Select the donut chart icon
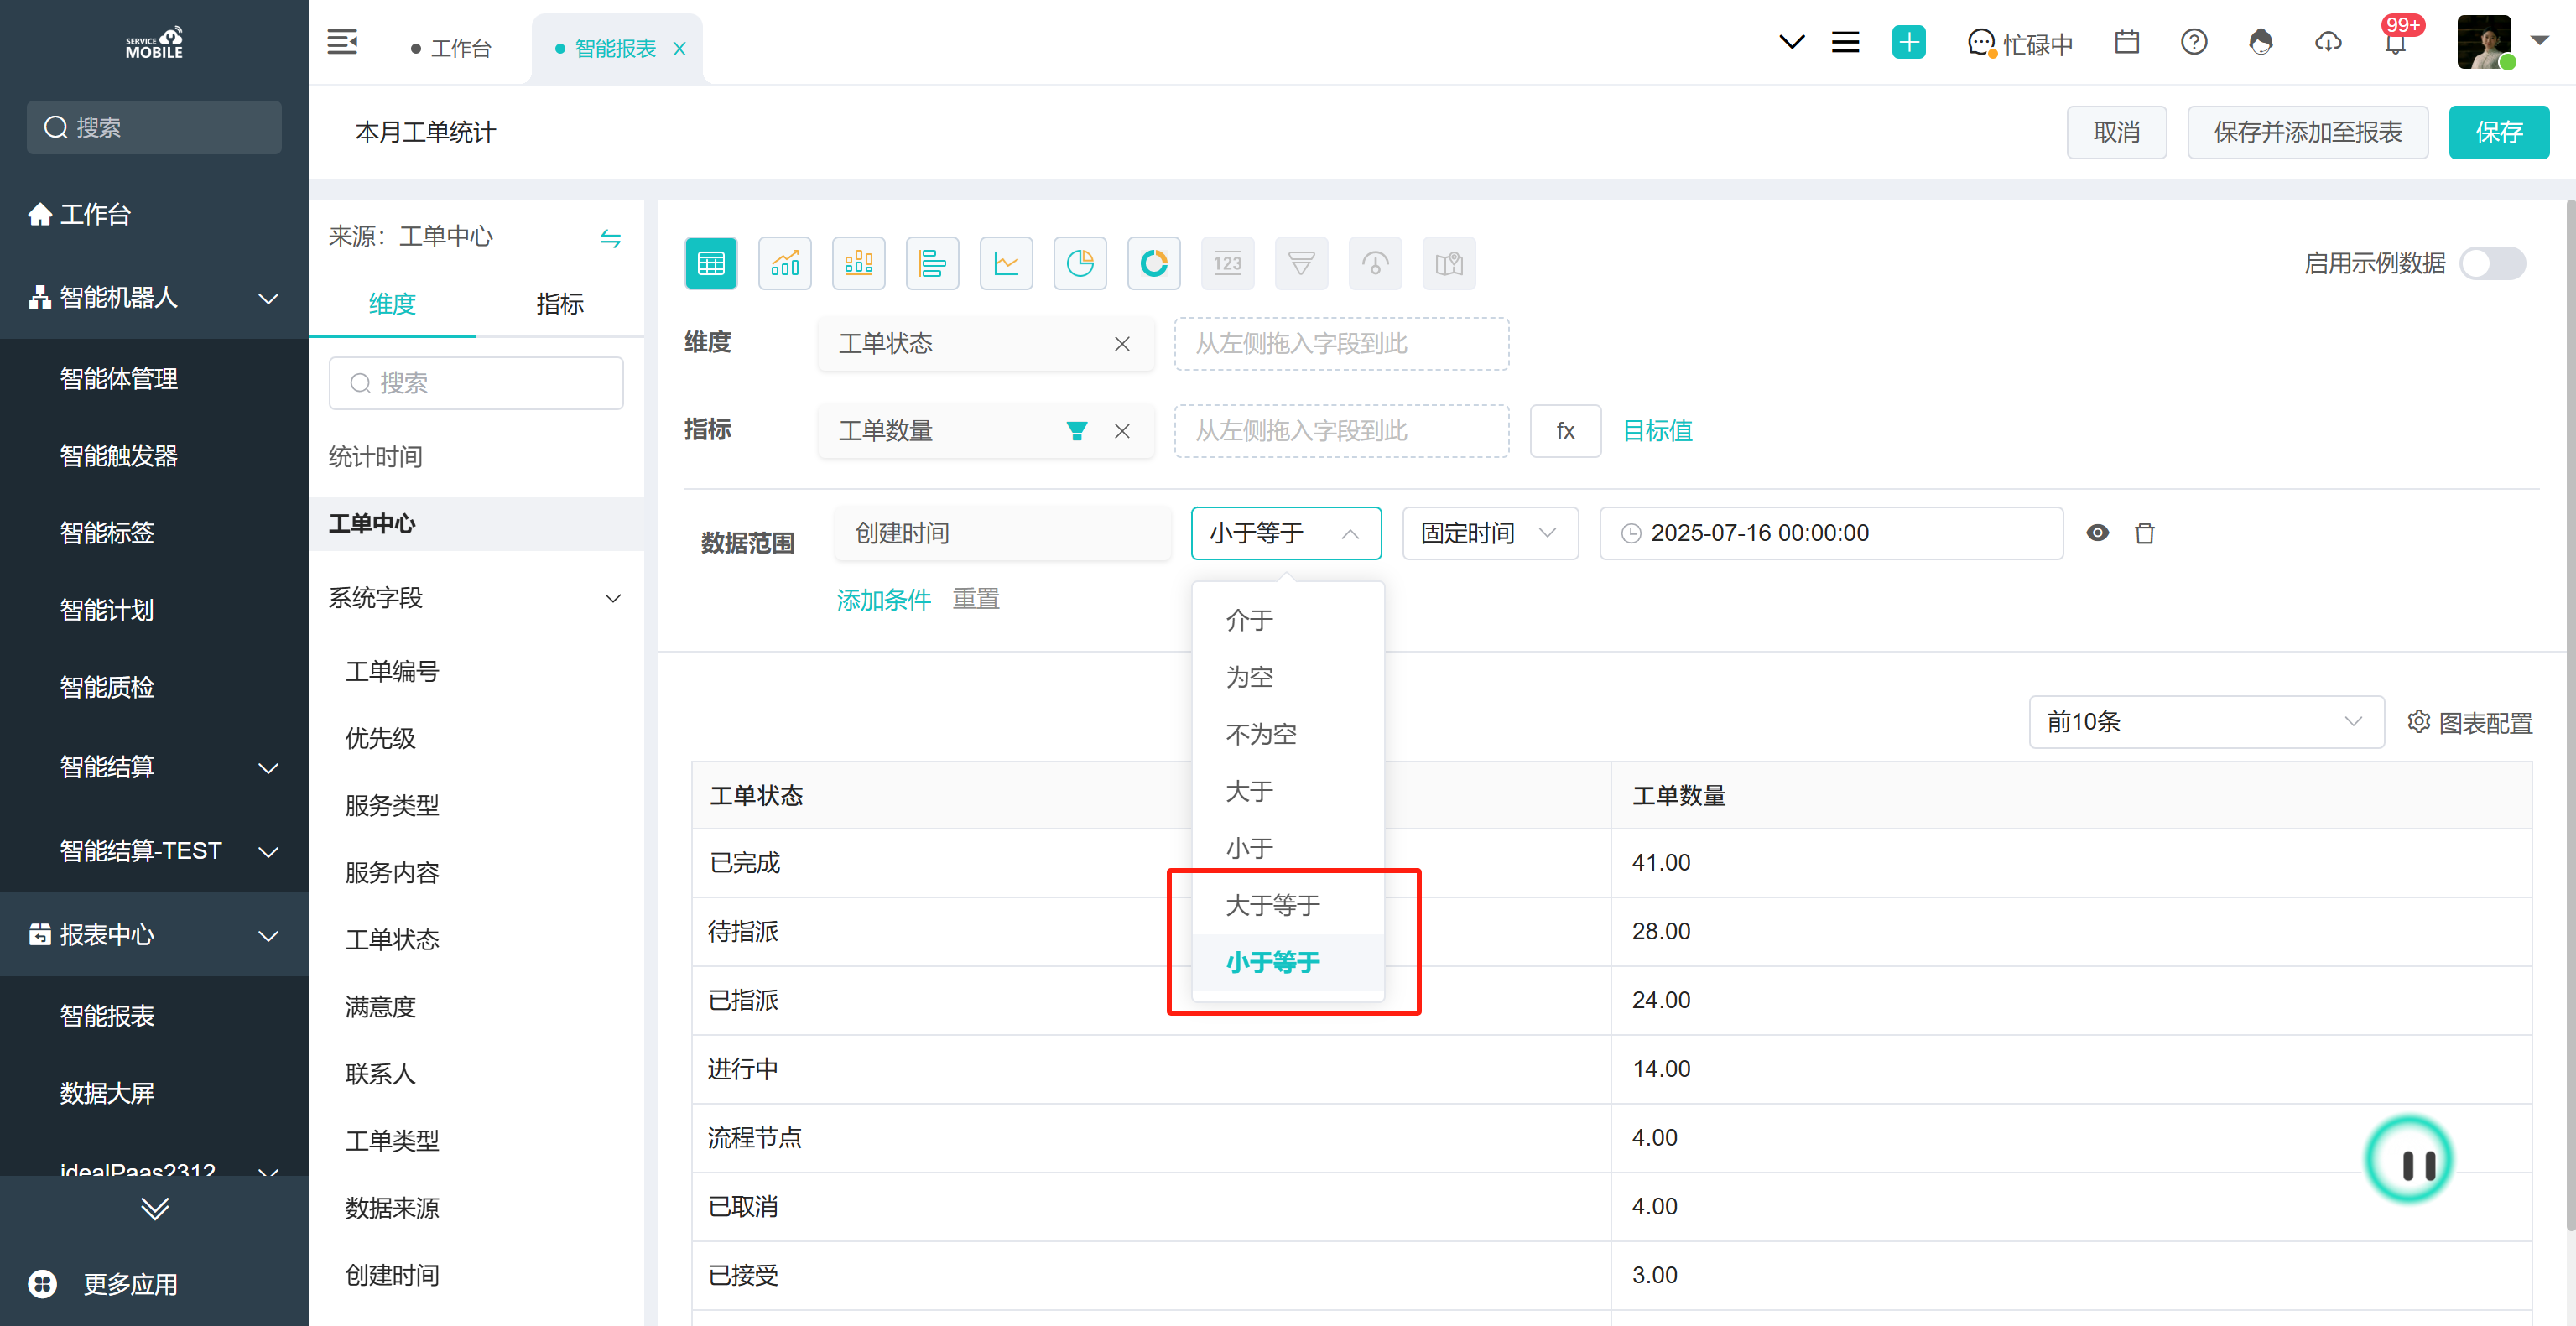Viewport: 2576px width, 1326px height. click(x=1154, y=263)
